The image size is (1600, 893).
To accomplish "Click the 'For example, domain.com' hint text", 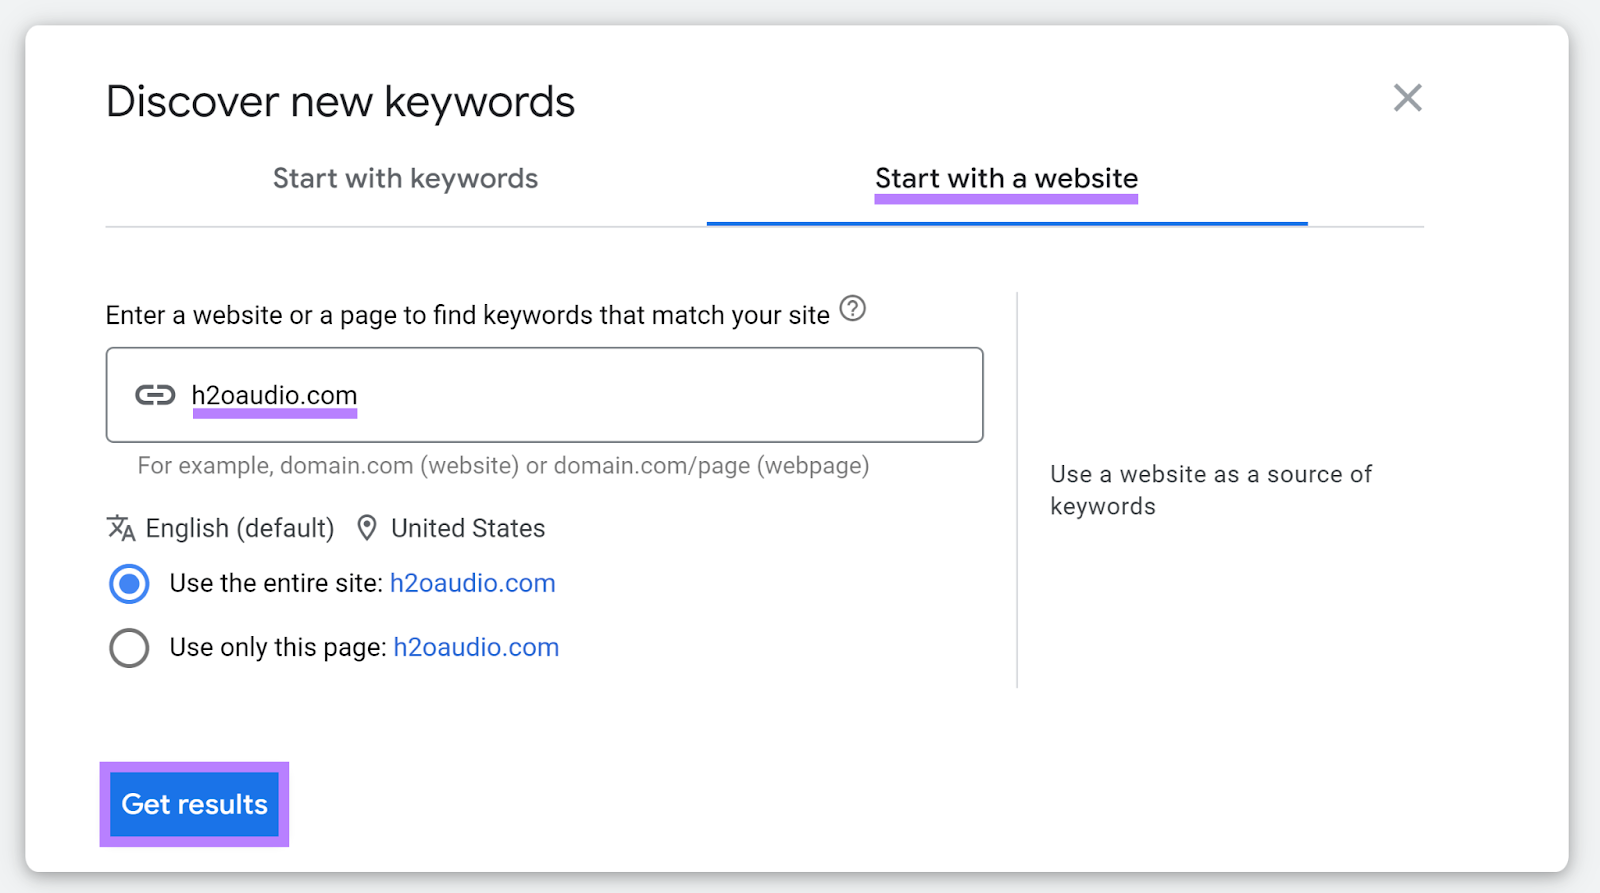I will coord(503,466).
